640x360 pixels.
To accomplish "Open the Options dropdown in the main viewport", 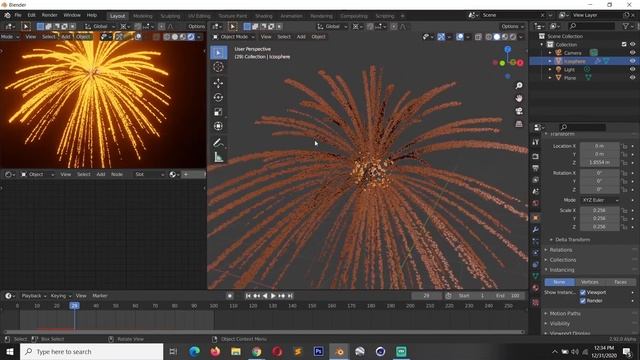I will coord(513,27).
